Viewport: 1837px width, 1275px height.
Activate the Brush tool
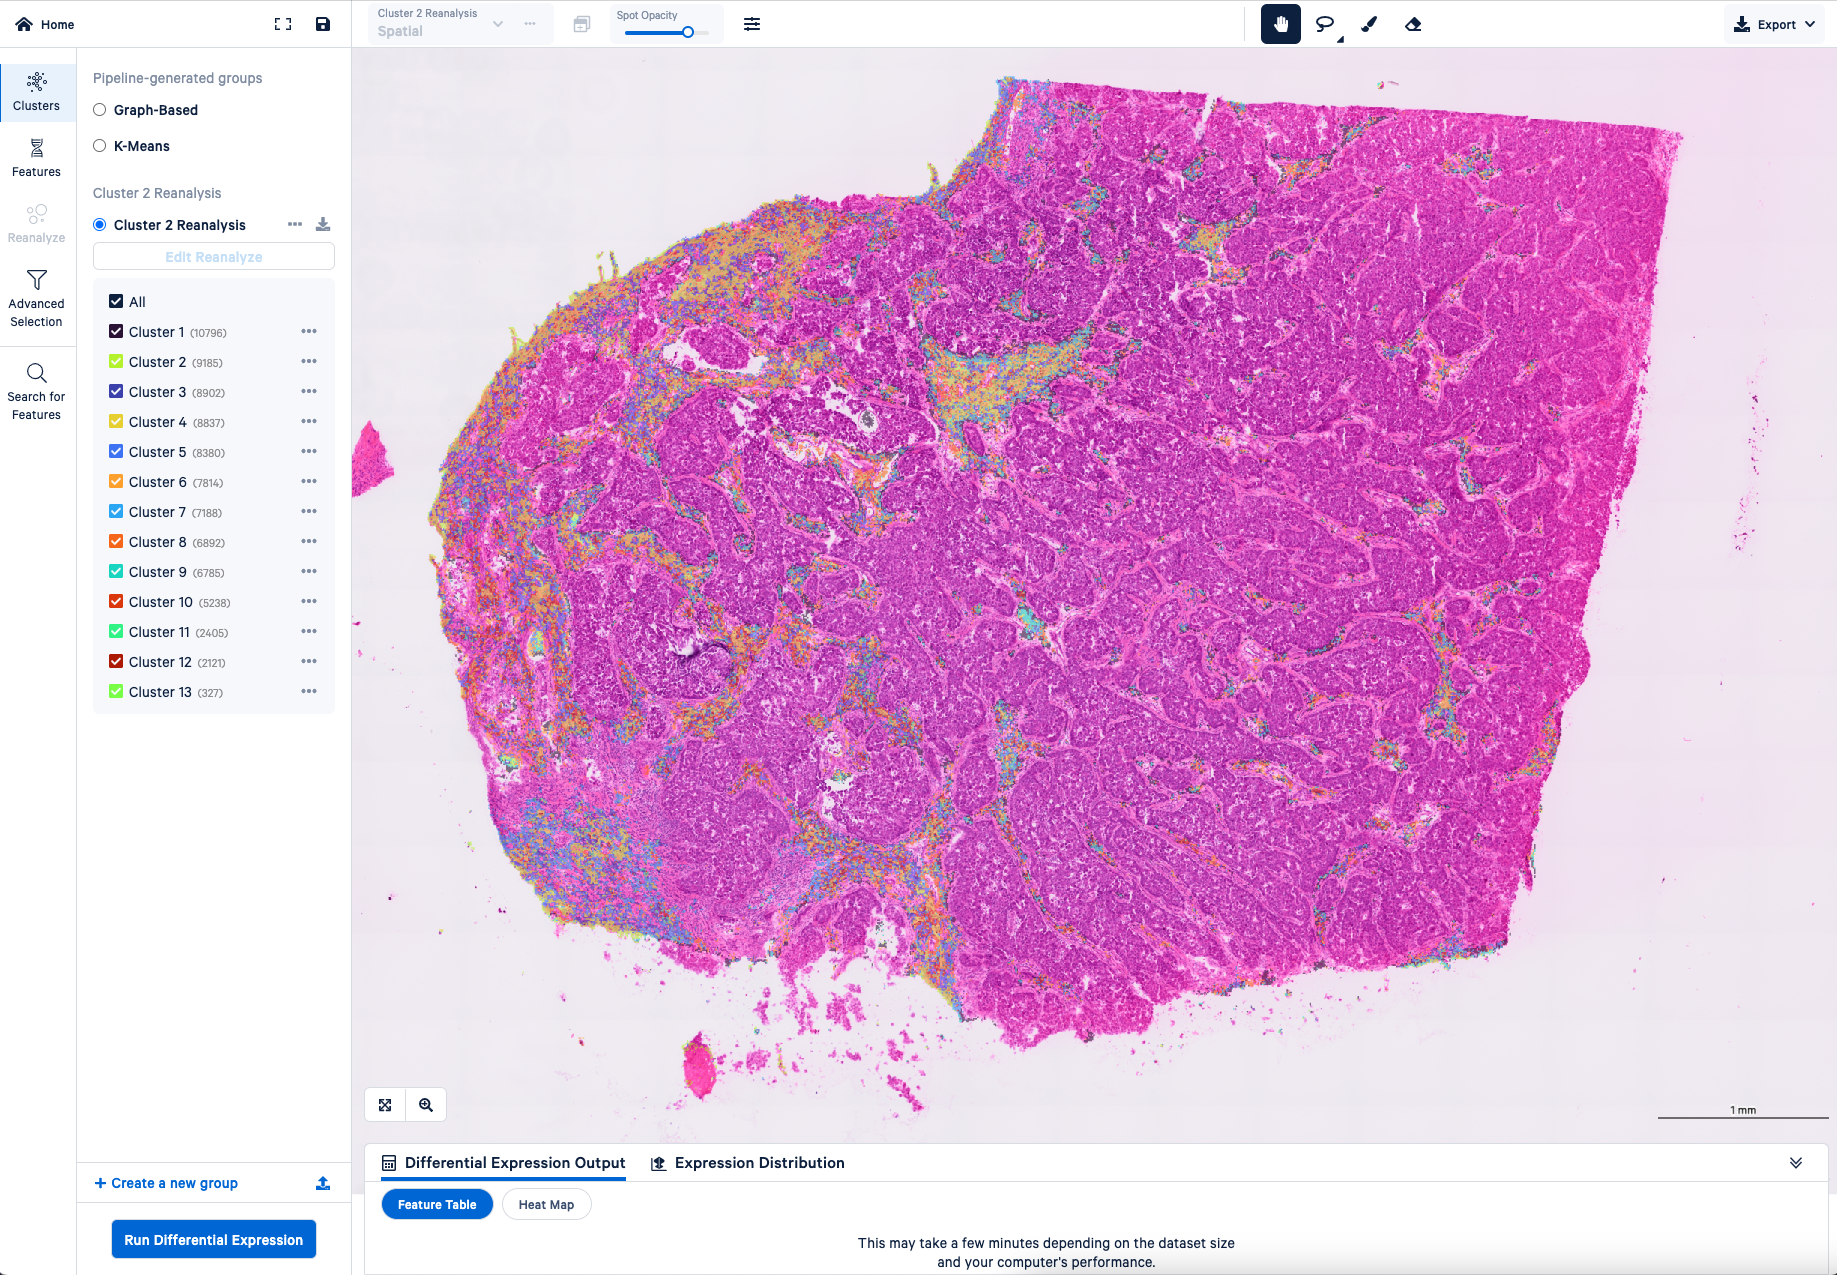pyautogui.click(x=1369, y=23)
